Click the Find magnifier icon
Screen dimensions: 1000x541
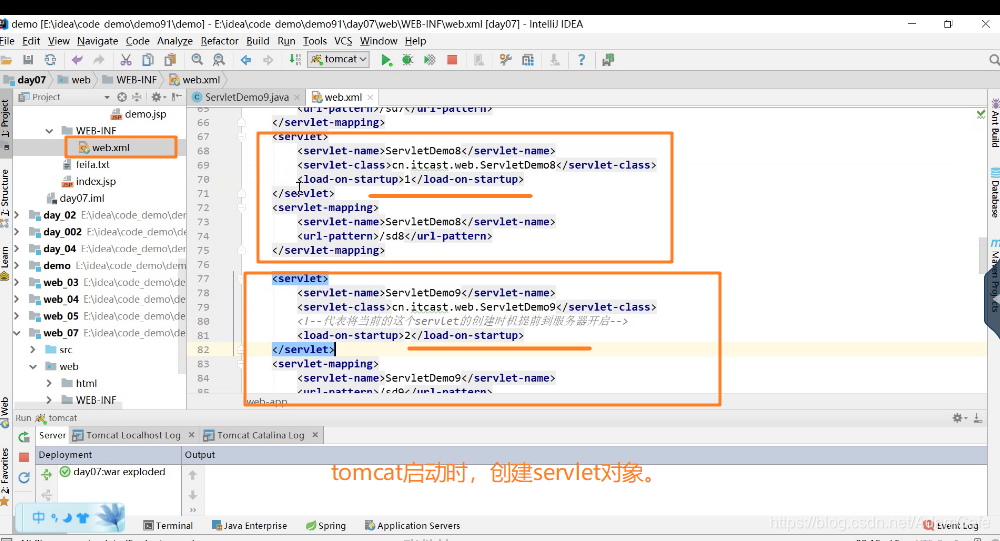coord(197,59)
